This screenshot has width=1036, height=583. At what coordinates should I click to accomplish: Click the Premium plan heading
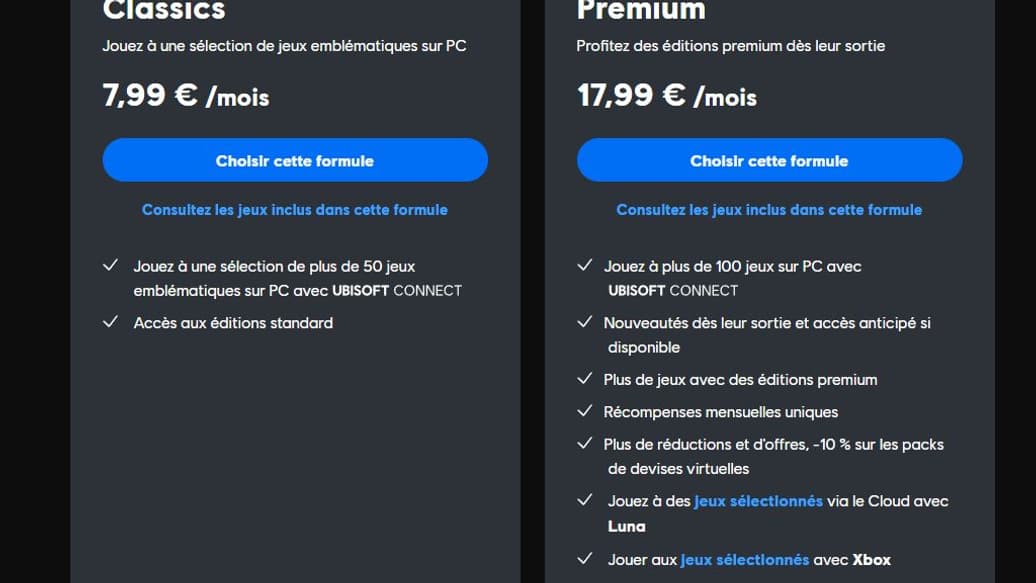point(641,10)
